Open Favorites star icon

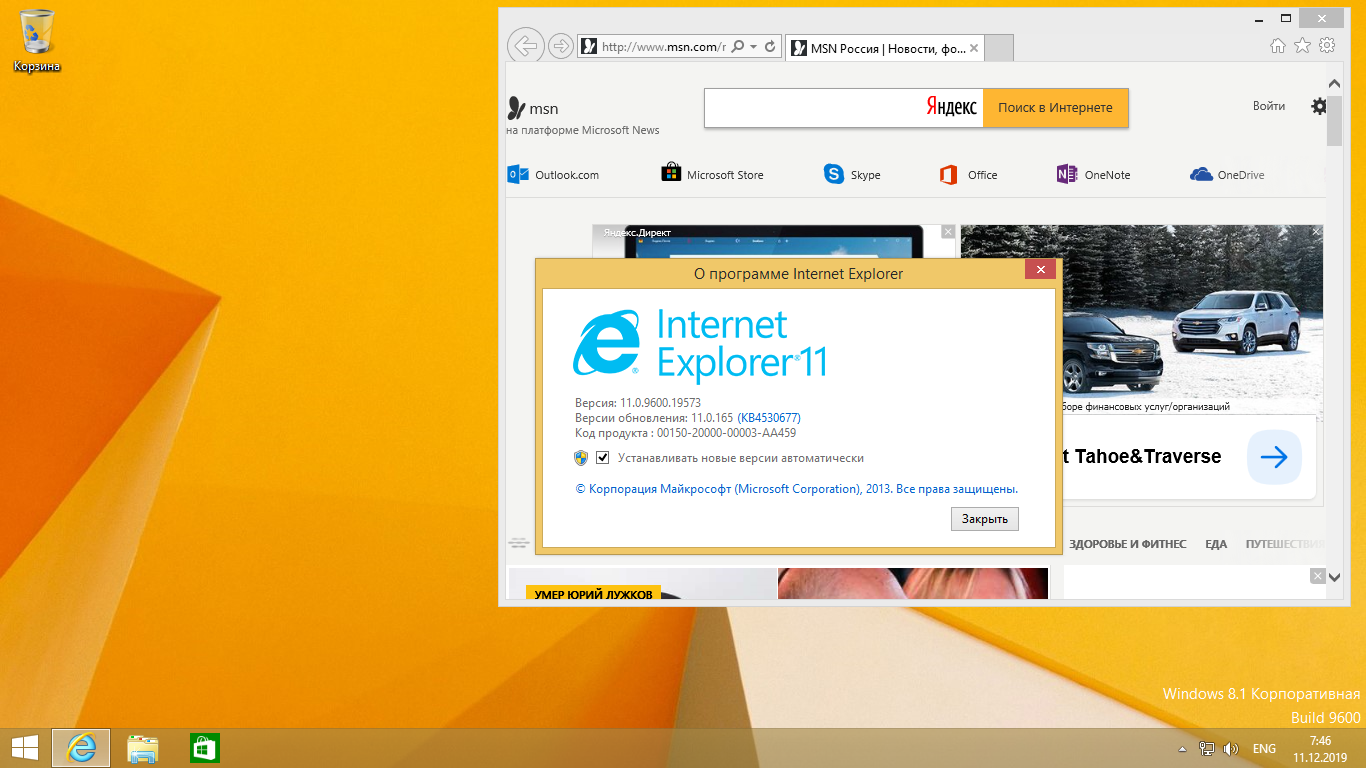click(x=1302, y=45)
